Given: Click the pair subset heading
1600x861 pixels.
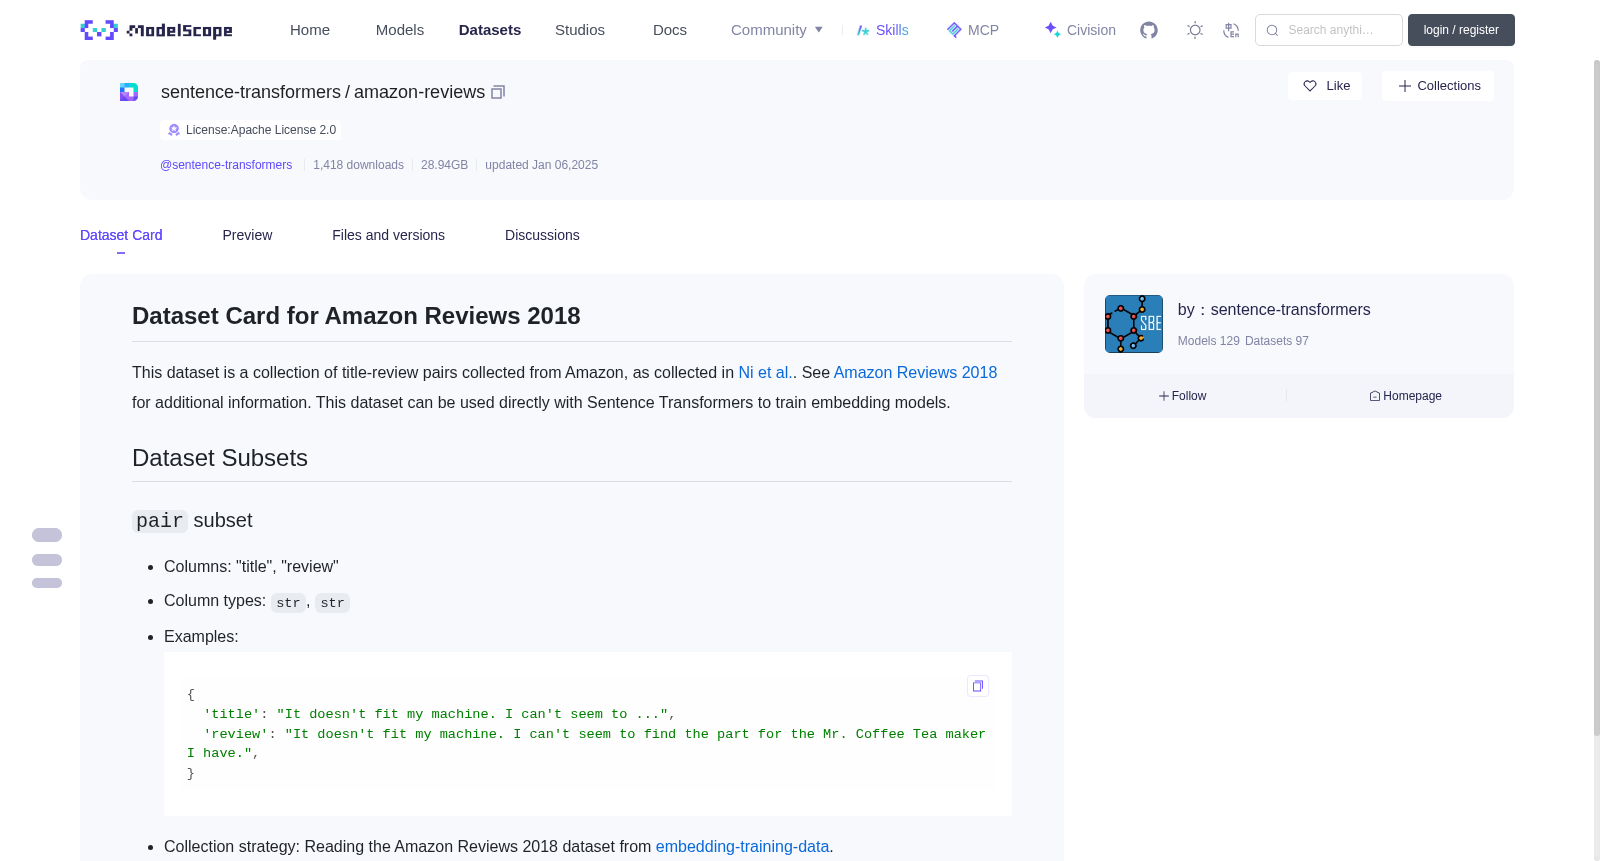Looking at the screenshot, I should coord(192,520).
